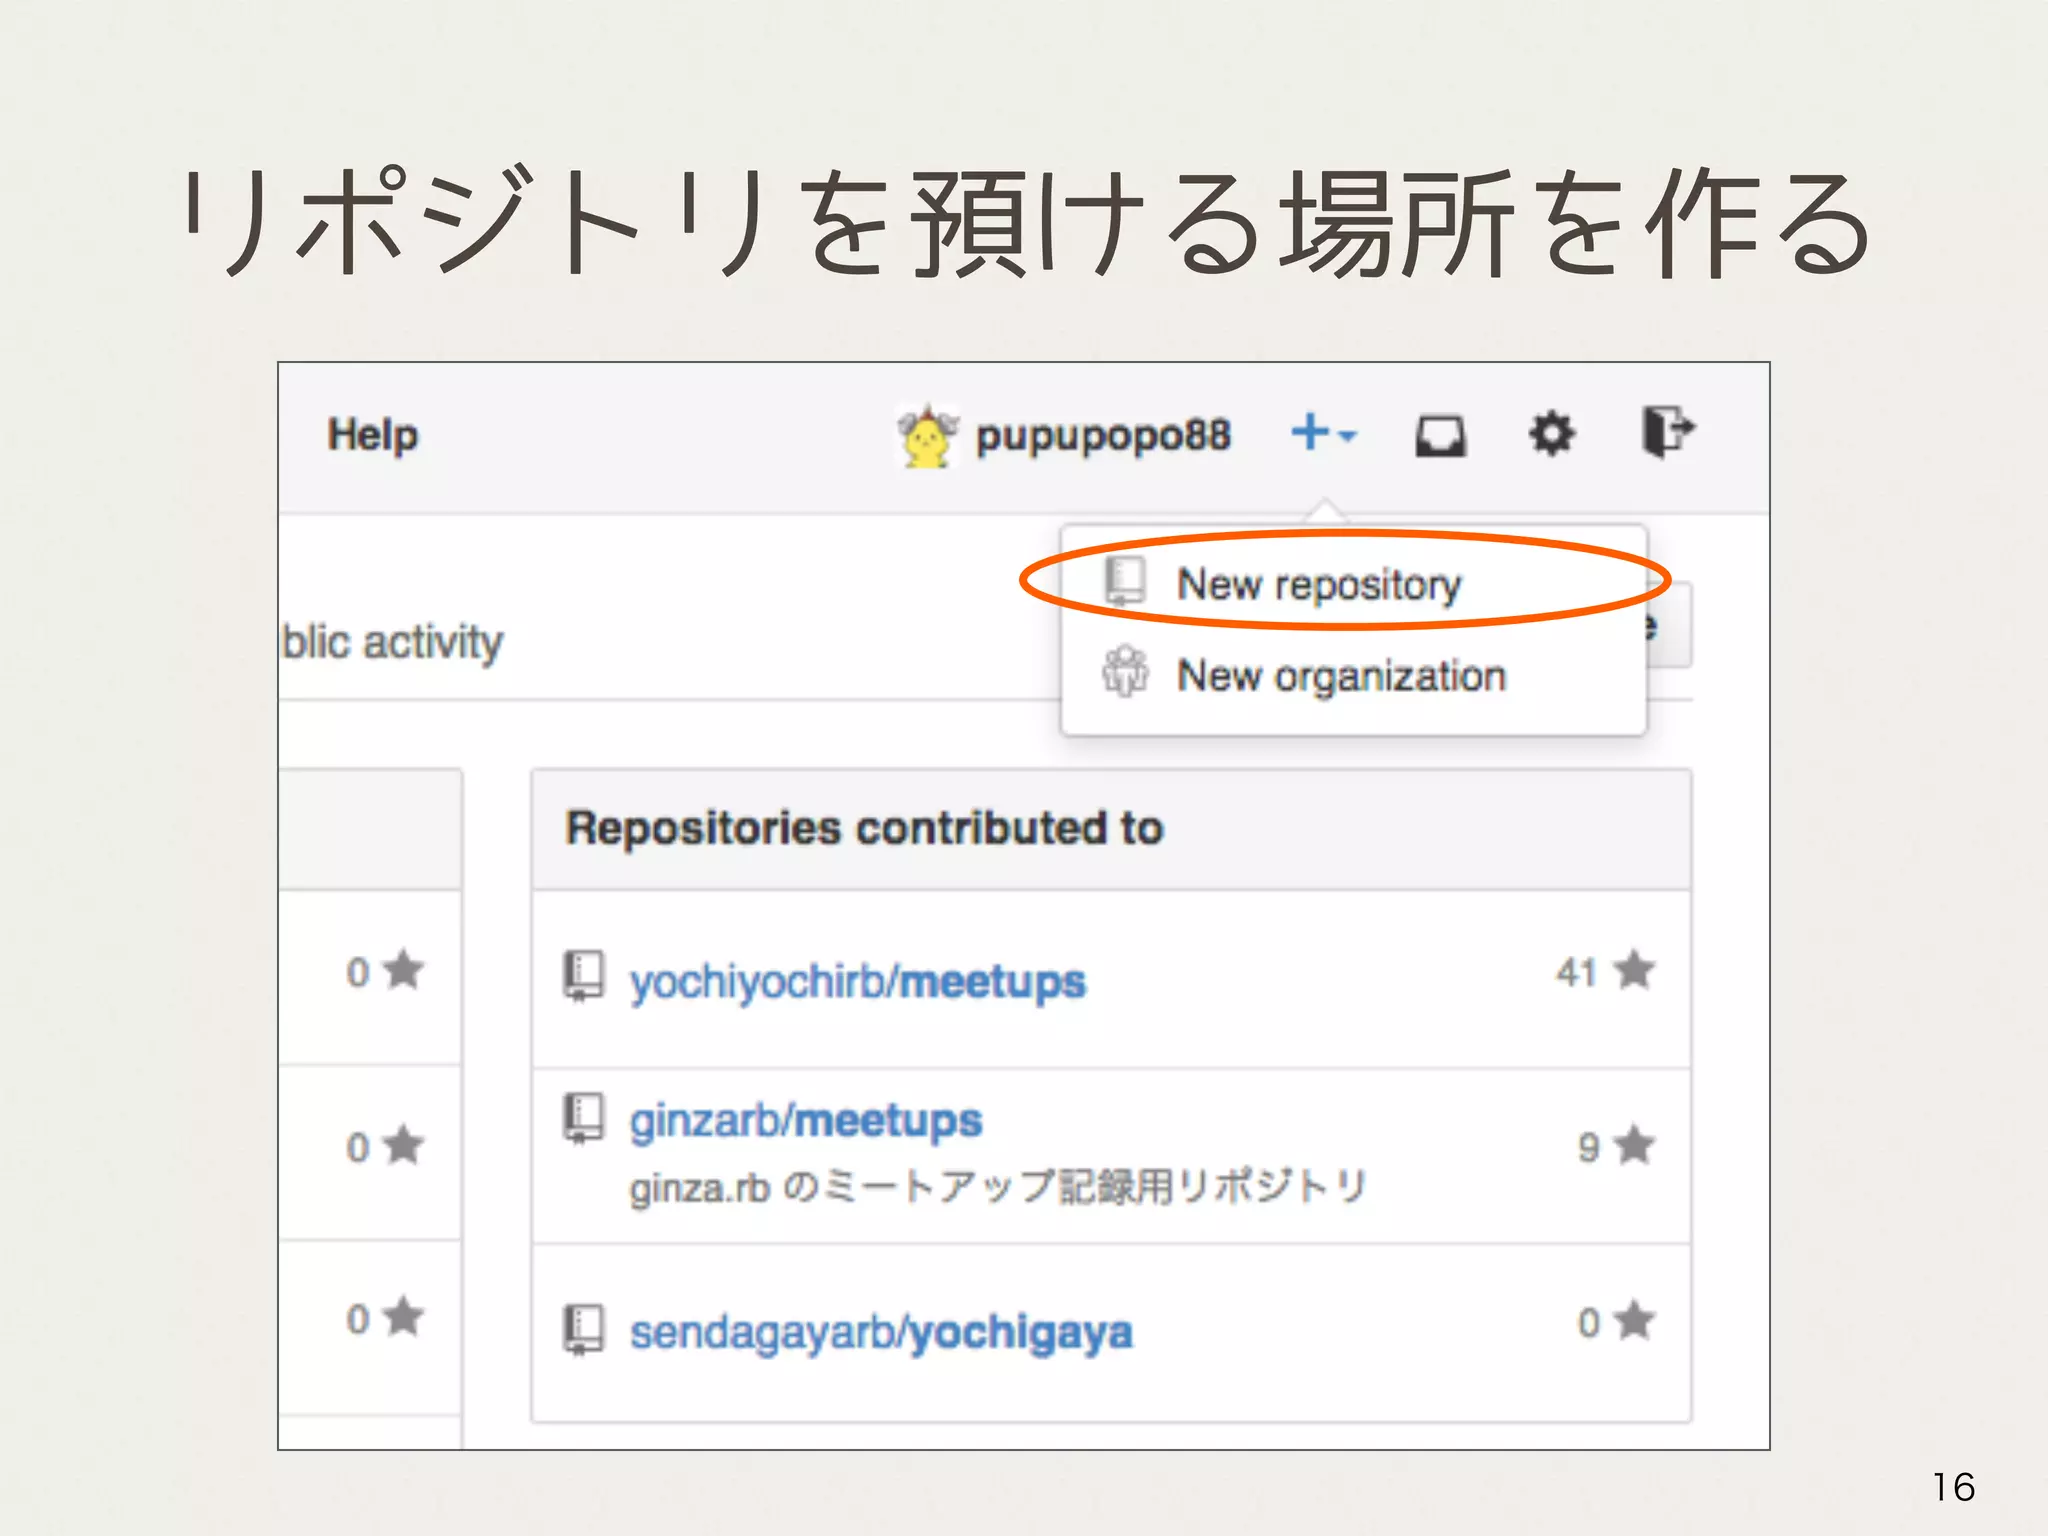Click the book icon in New repository item

coord(1125,582)
